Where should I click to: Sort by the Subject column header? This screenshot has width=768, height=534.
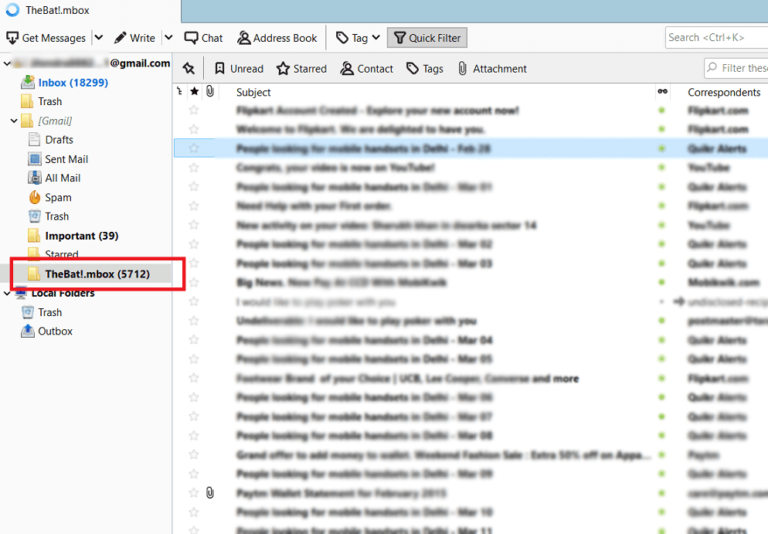[x=253, y=92]
